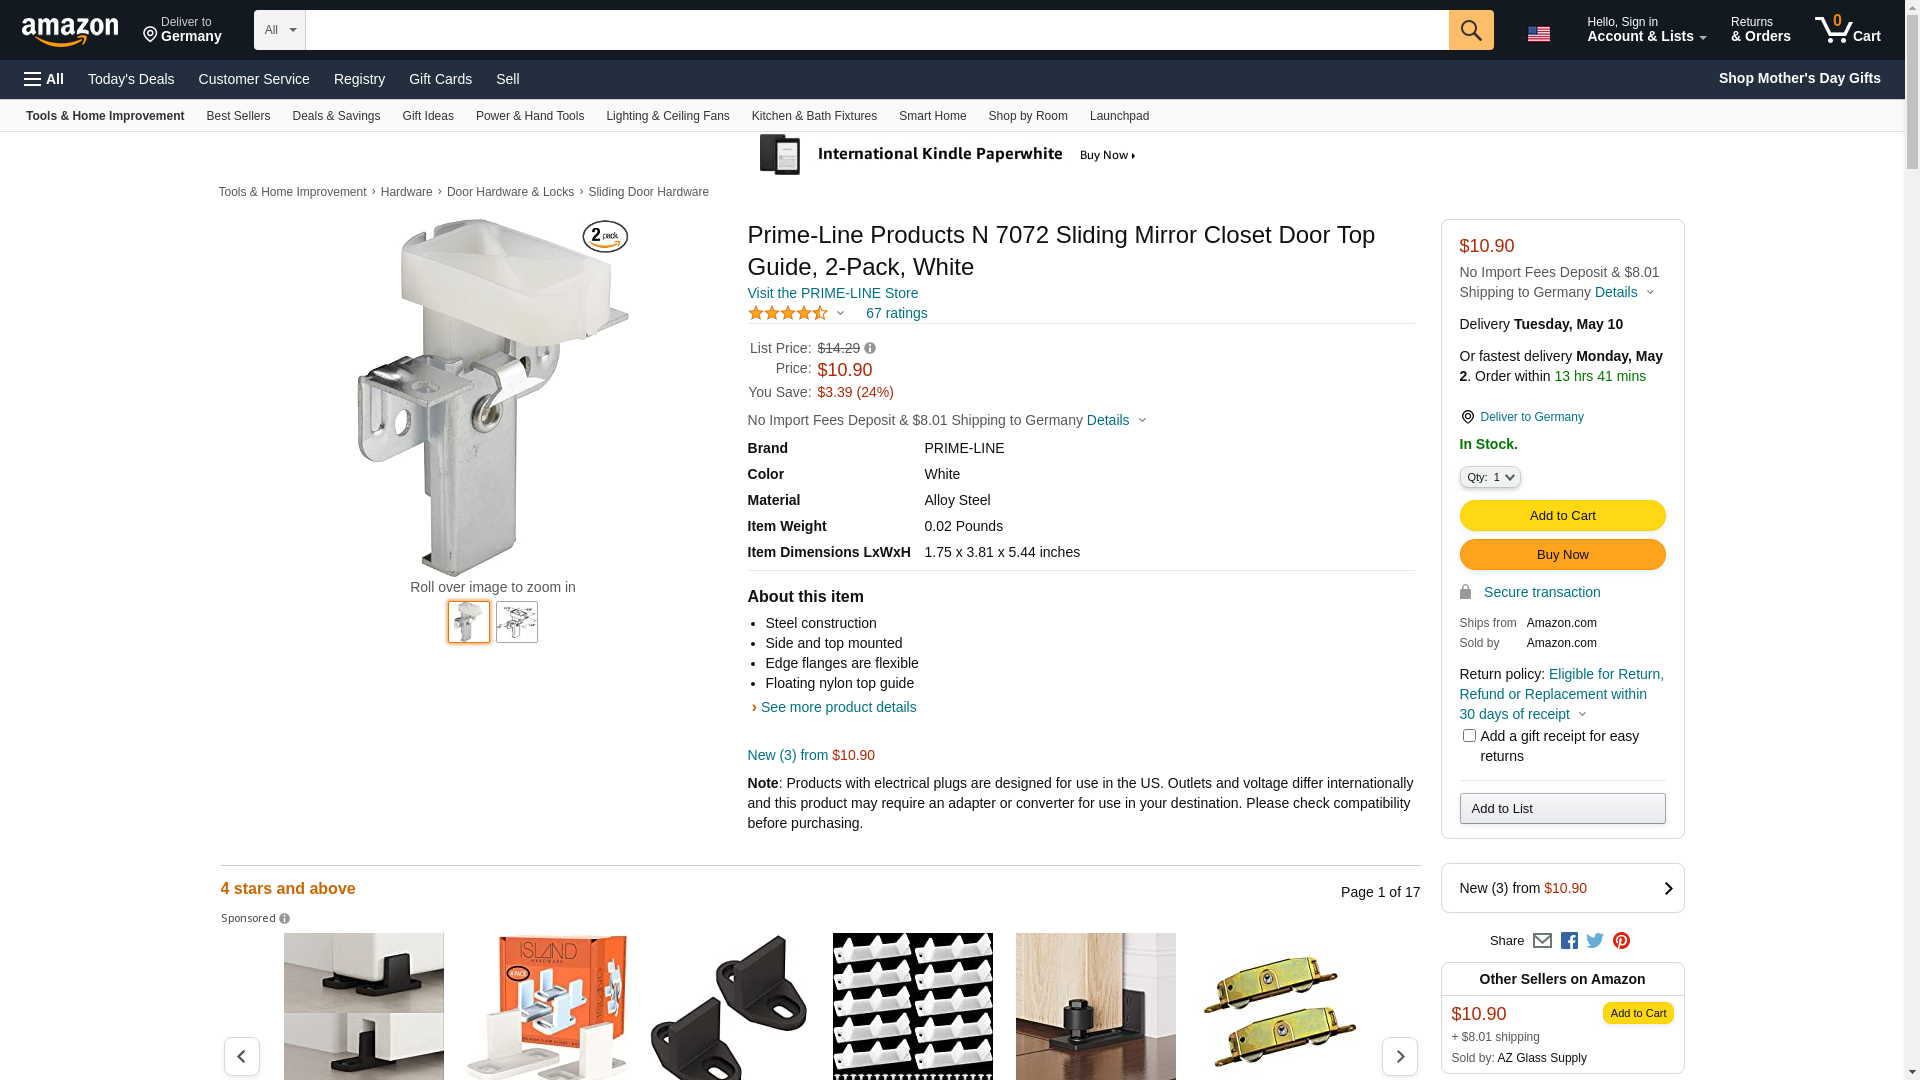Screen dimensions: 1920x1080
Task: Open the All hamburger menu
Action: [44, 79]
